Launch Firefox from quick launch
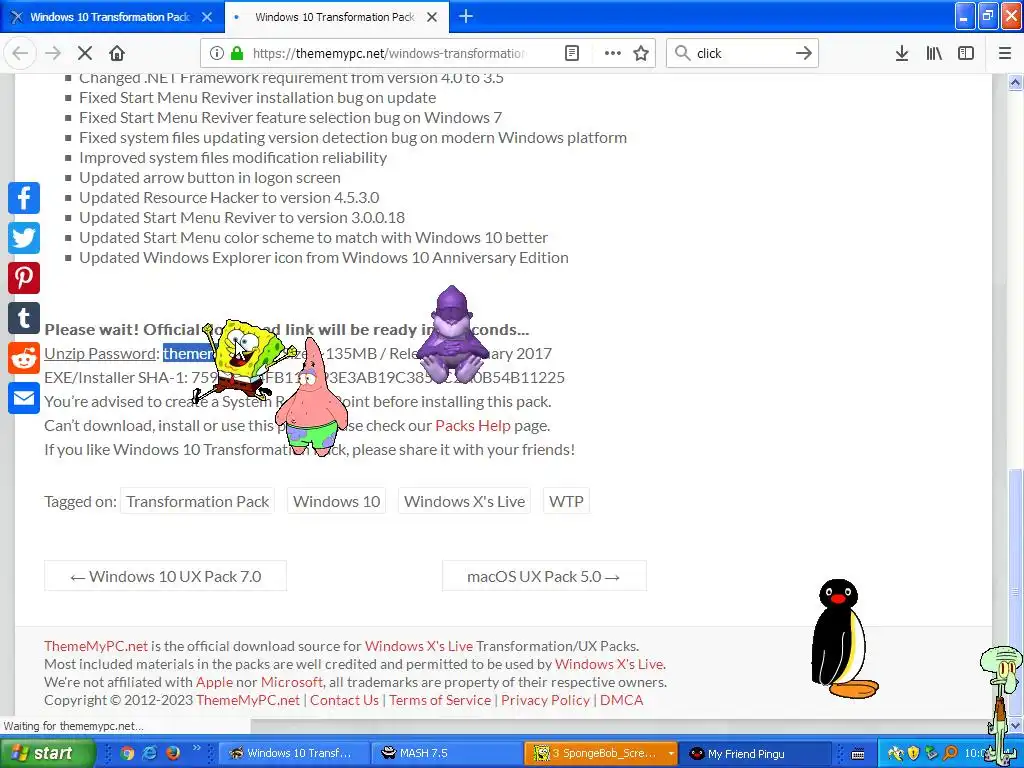The image size is (1024, 768). click(x=172, y=753)
